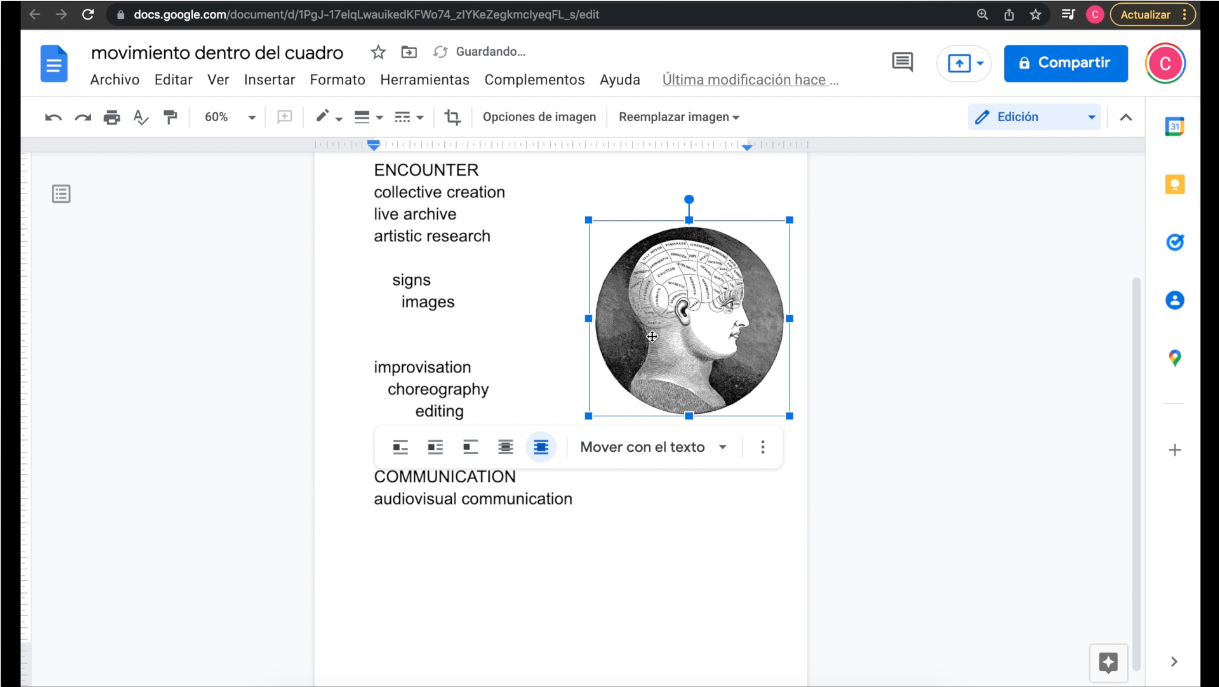Click the Compartir button
The height and width of the screenshot is (687, 1219).
tap(1065, 63)
